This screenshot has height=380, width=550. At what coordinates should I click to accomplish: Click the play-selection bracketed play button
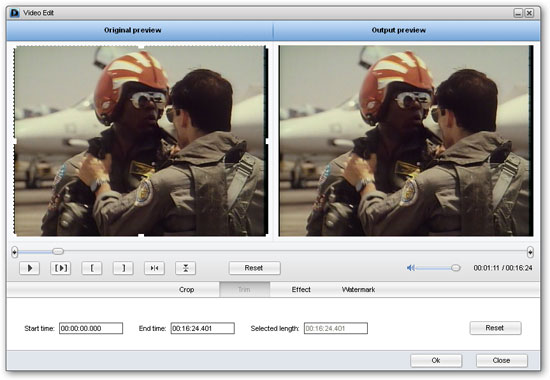coord(61,268)
